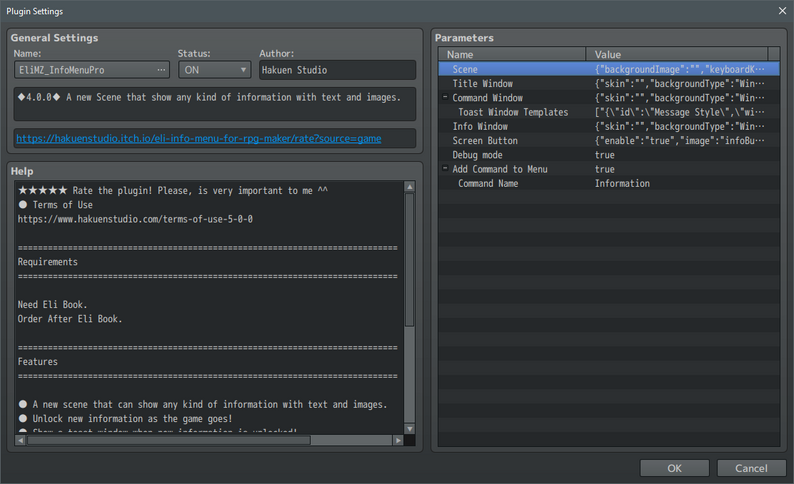Click the terms-of-use URL in Help
The width and height of the screenshot is (794, 484).
click(135, 219)
